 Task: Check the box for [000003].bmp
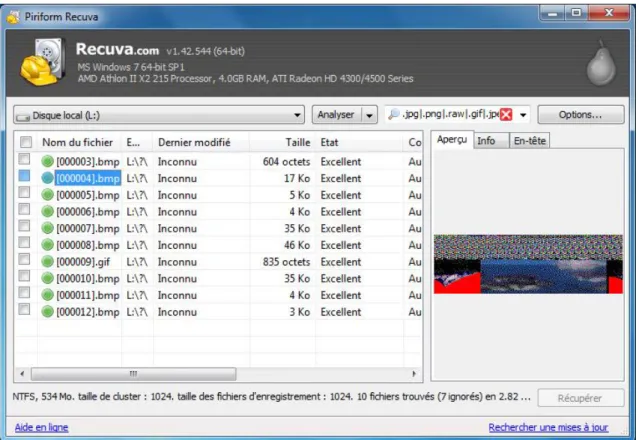24,159
